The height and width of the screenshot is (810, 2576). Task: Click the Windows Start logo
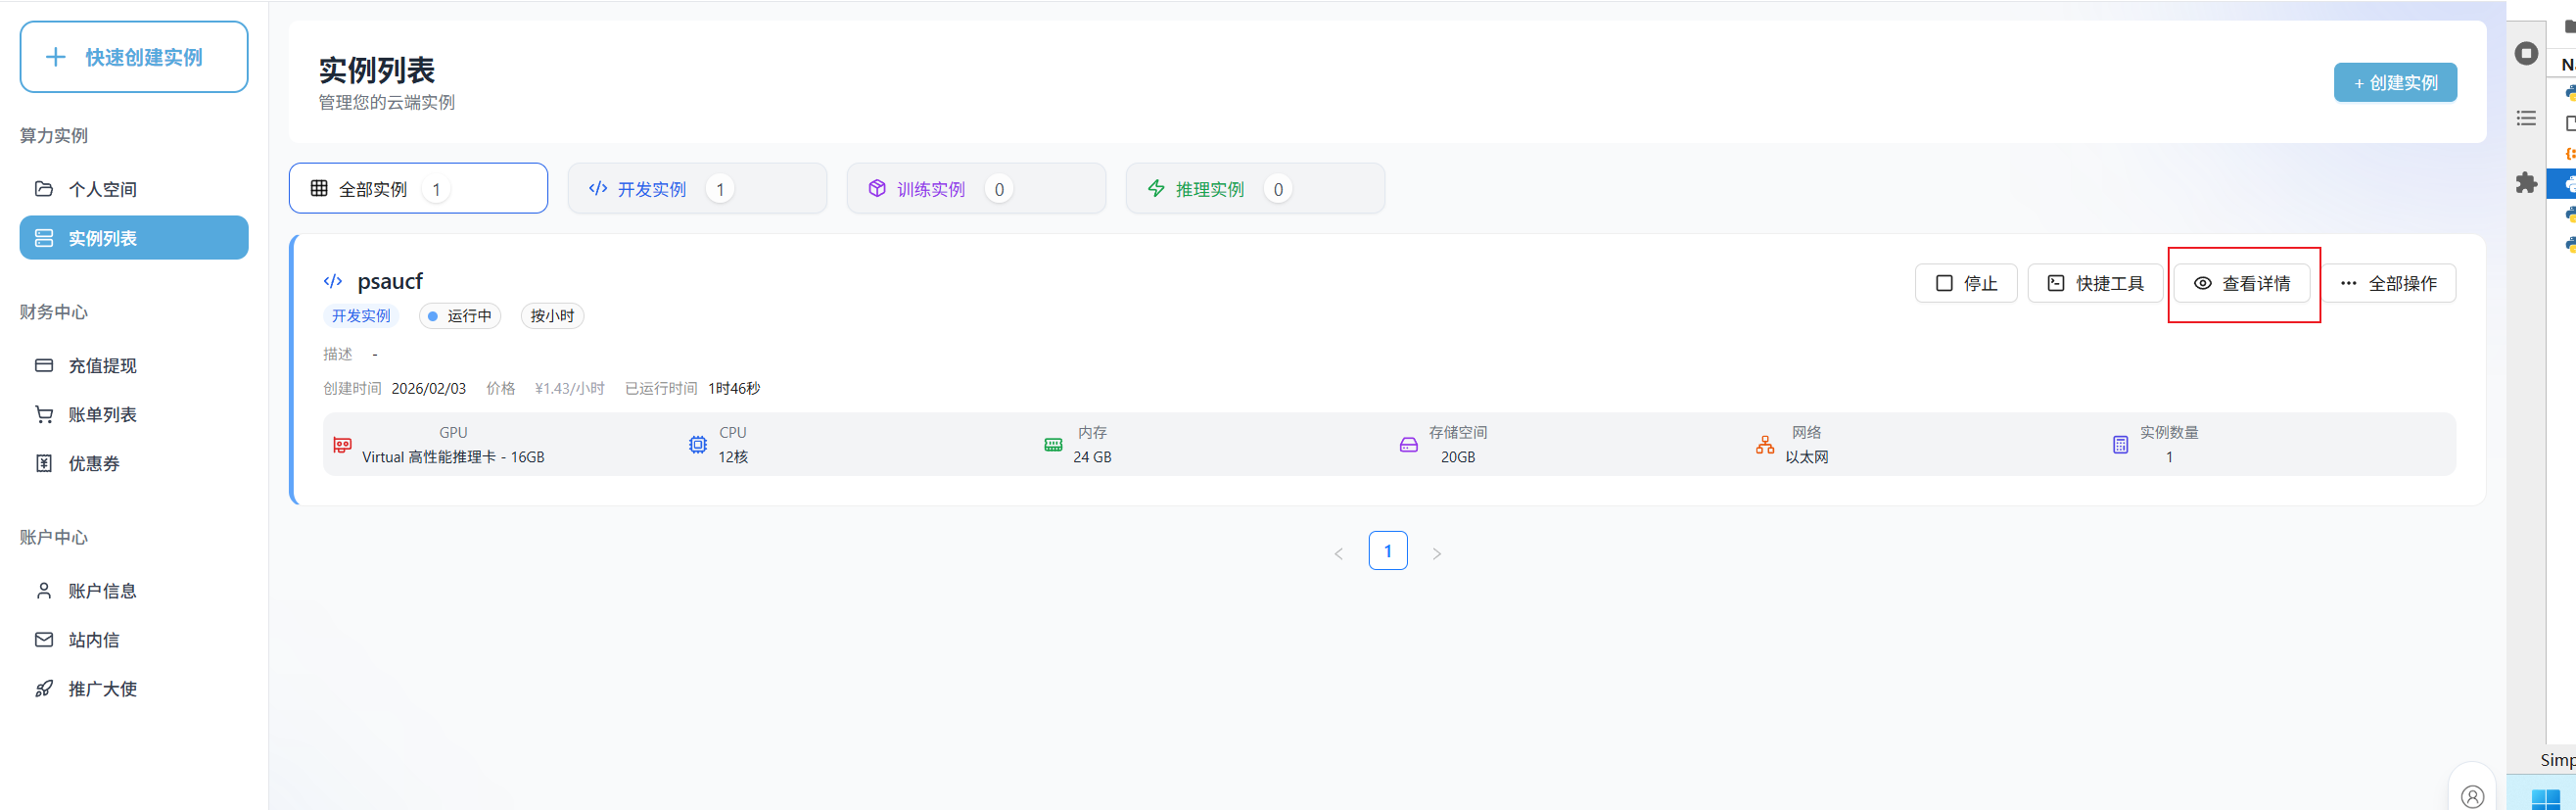point(2546,798)
